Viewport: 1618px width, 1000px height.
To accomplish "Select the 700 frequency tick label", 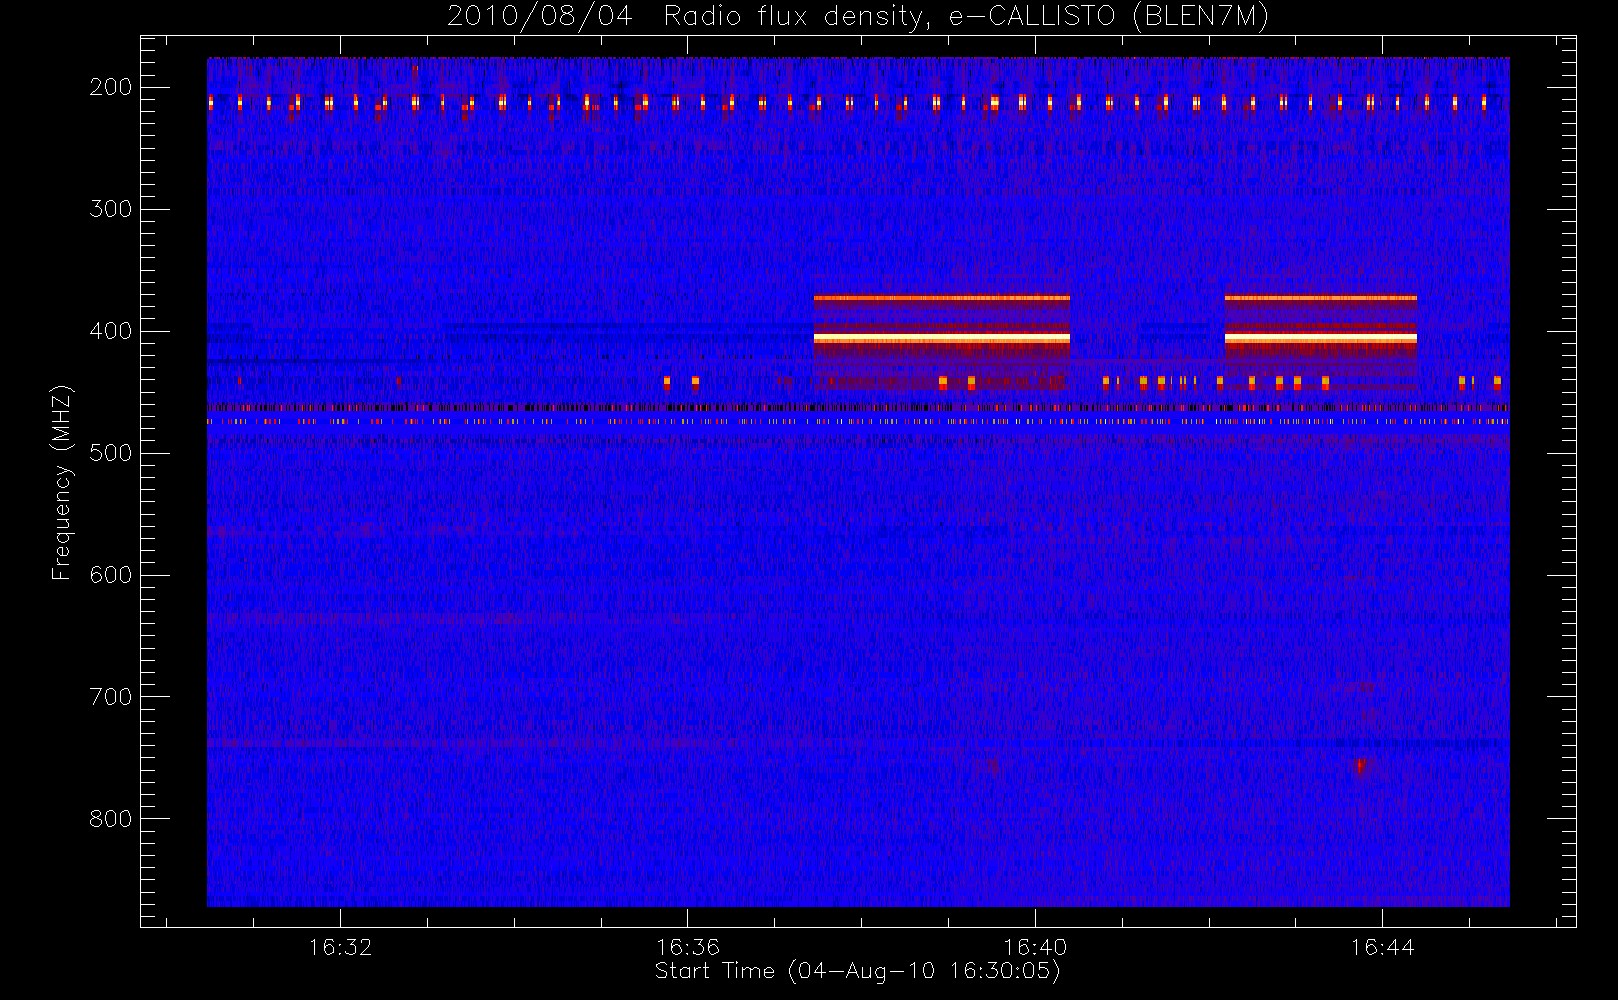I will (x=111, y=697).
